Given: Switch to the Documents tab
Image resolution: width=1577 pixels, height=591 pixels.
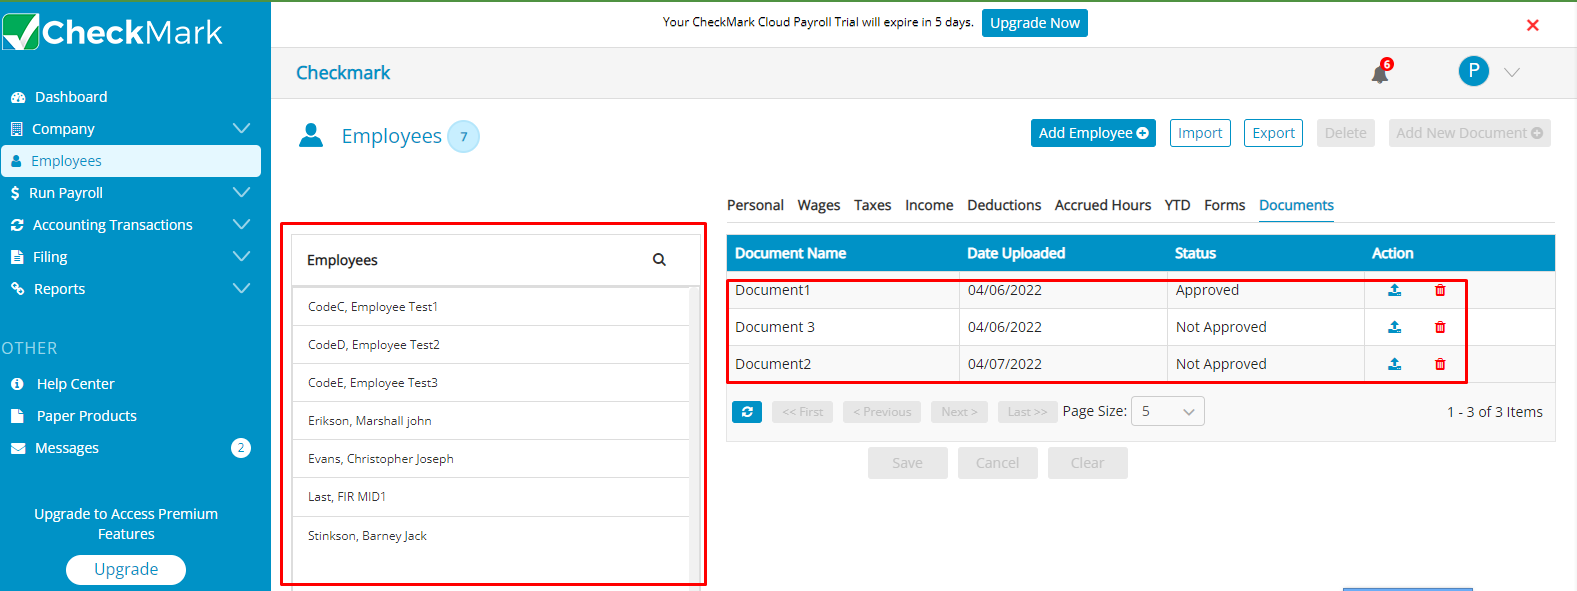Looking at the screenshot, I should (1296, 205).
